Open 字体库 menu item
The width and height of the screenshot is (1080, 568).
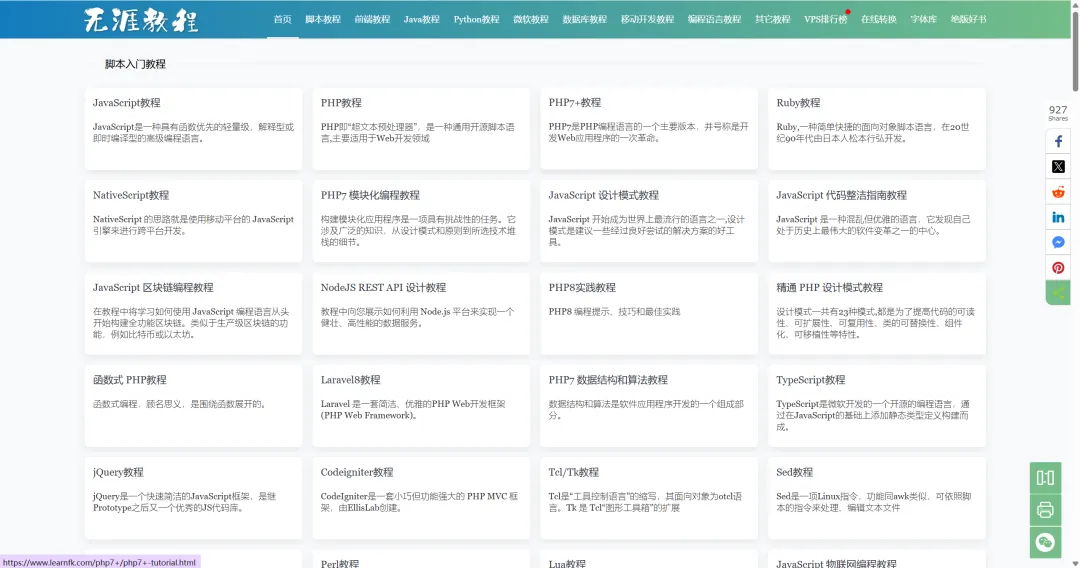click(923, 19)
